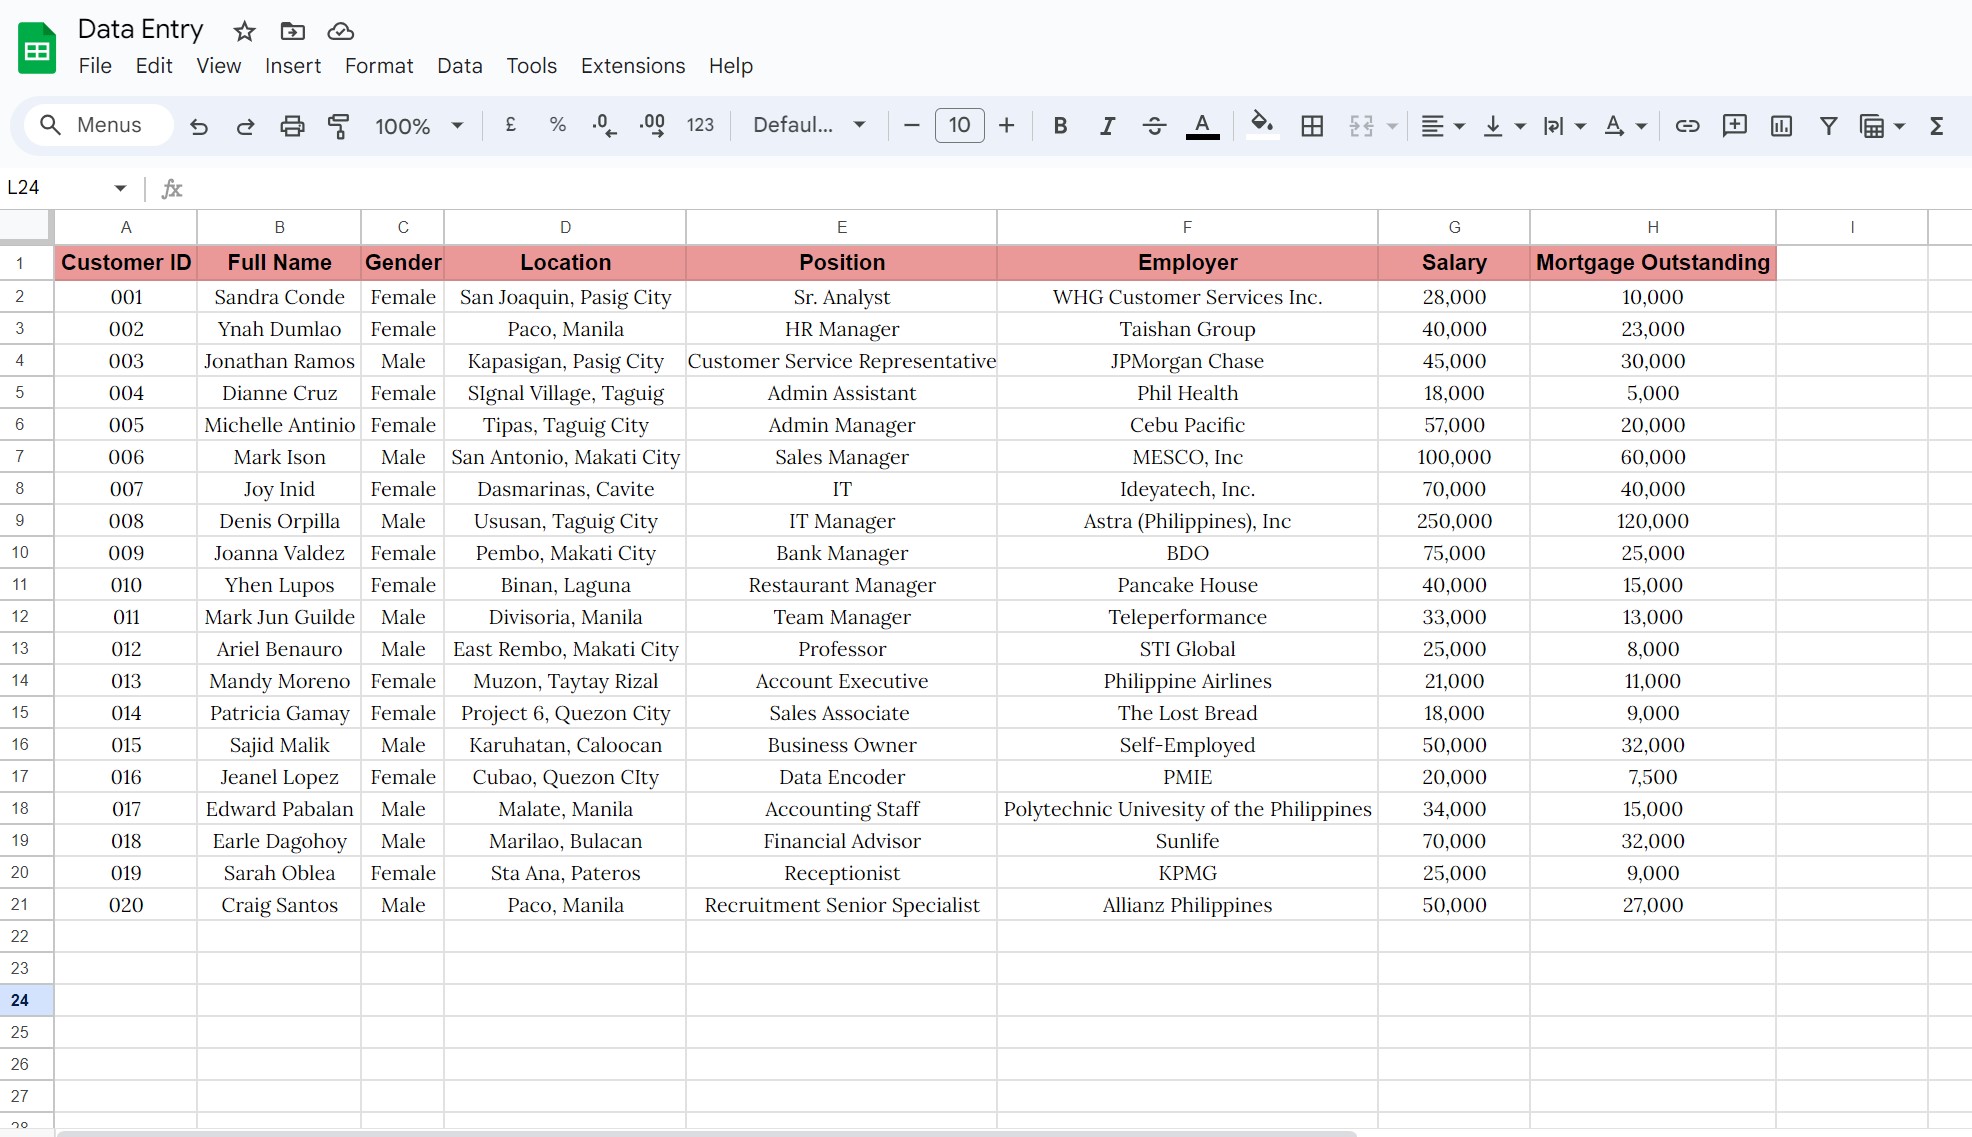Select the paint format tool
This screenshot has width=1972, height=1137.
click(339, 126)
